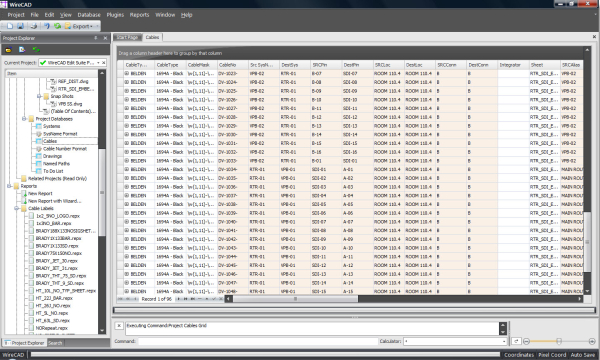600x360 pixels.
Task: Click the scroll-down arrow of cables grid
Action: 587,292
